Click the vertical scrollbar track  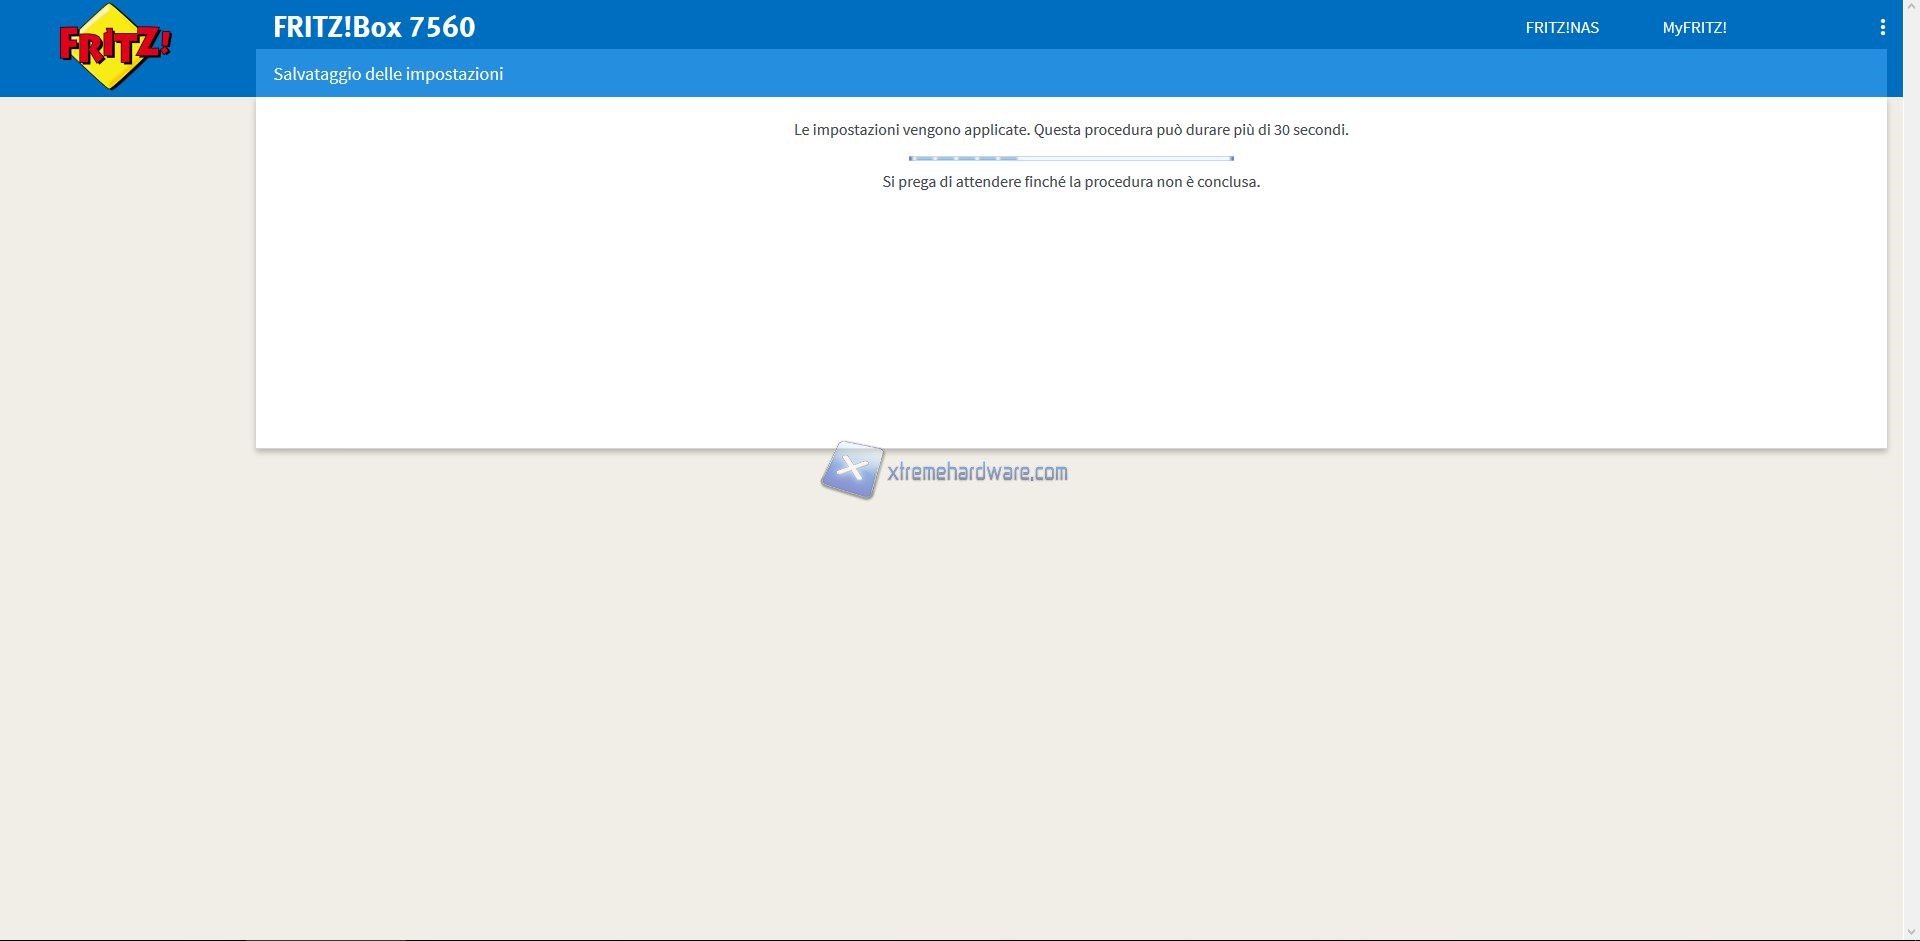click(x=1911, y=500)
